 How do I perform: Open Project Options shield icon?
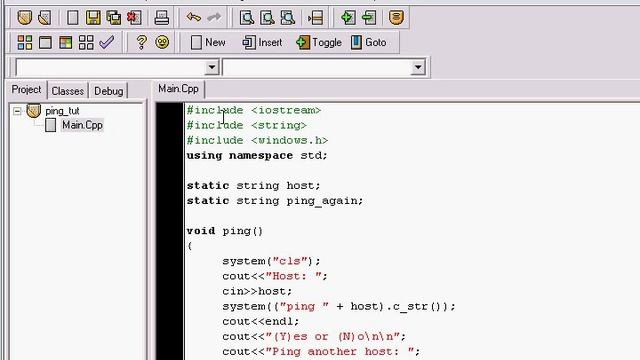point(396,18)
